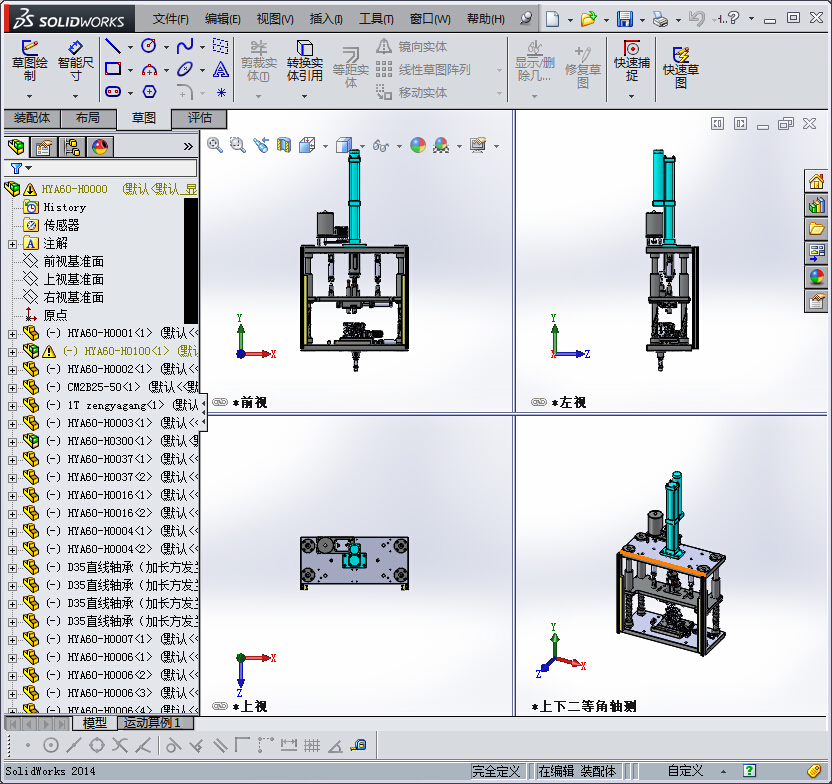This screenshot has height=784, width=832.
Task: Open the SolidWorks Resources home icon
Action: [817, 181]
